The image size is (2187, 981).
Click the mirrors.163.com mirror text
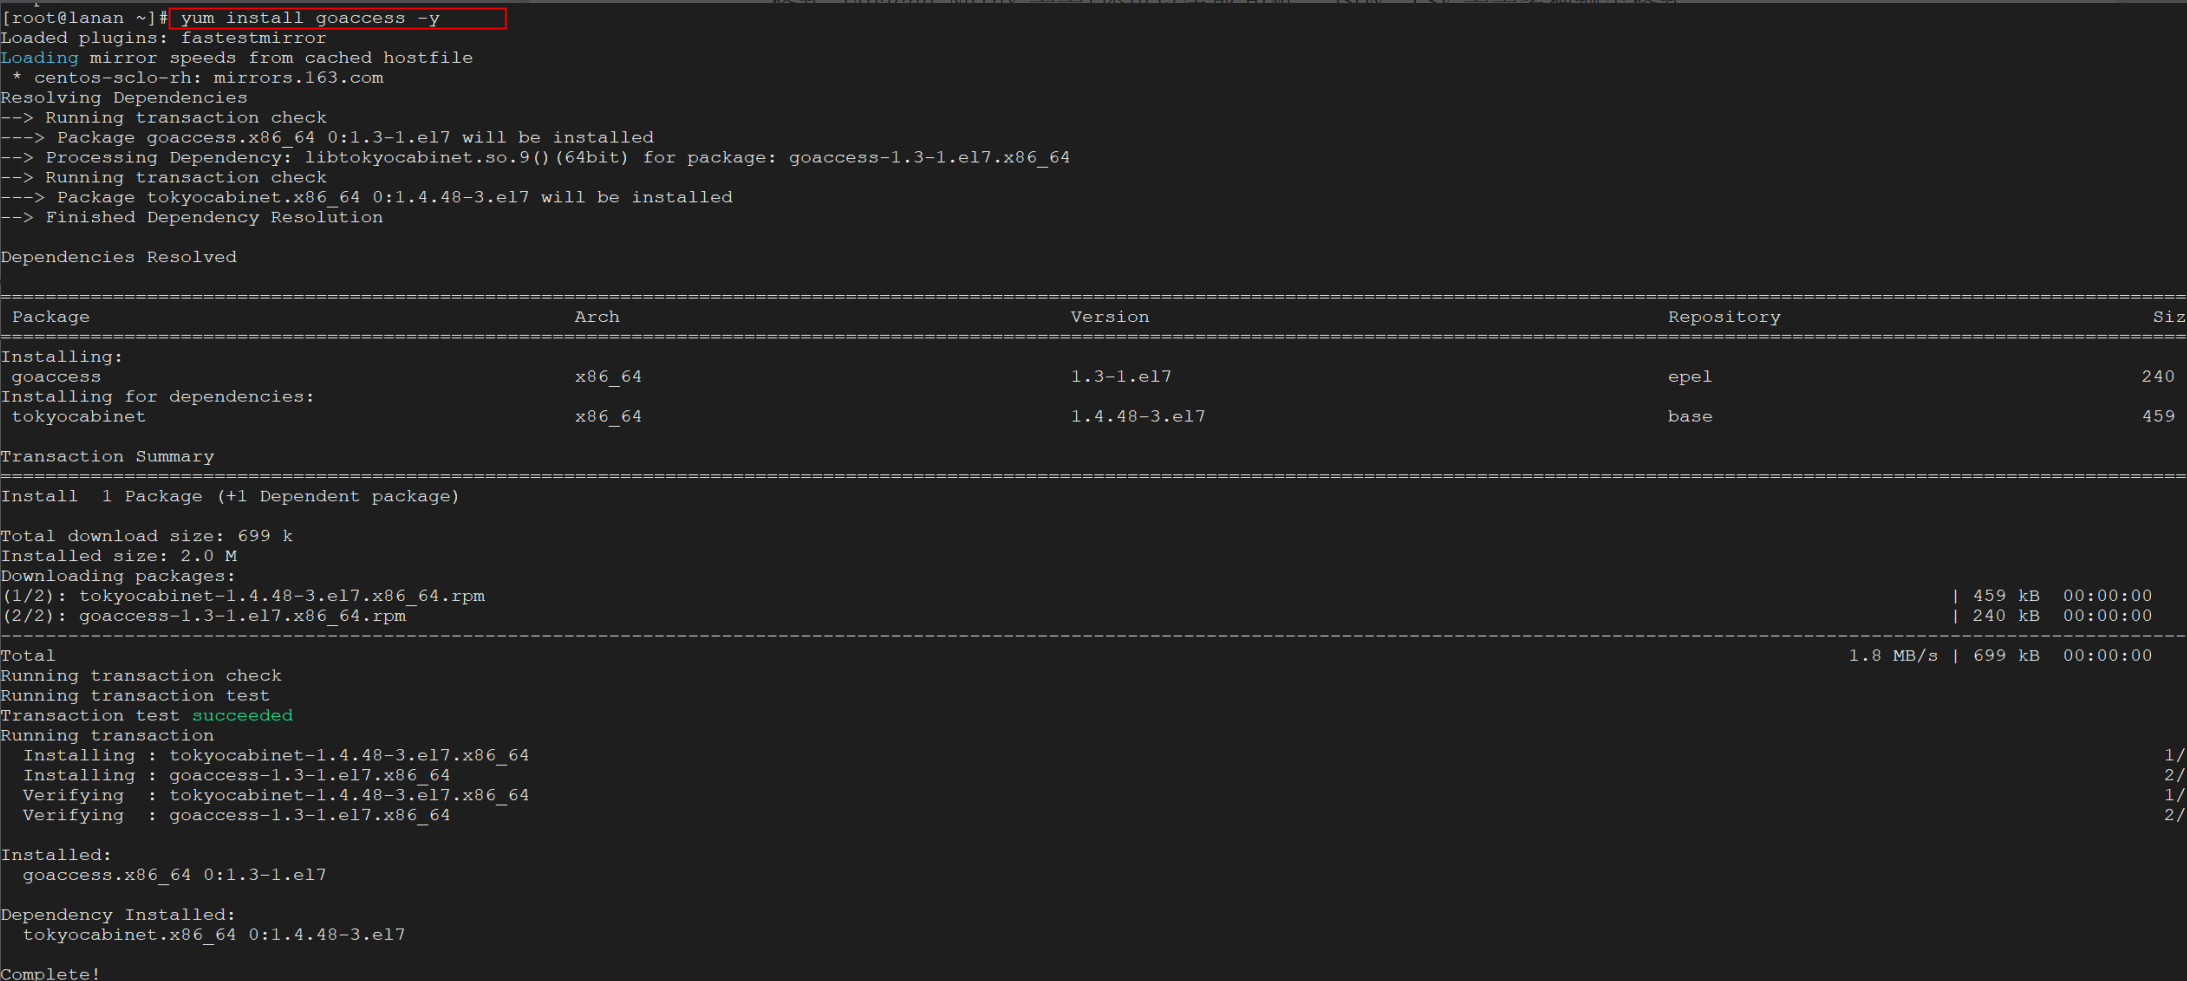299,78
